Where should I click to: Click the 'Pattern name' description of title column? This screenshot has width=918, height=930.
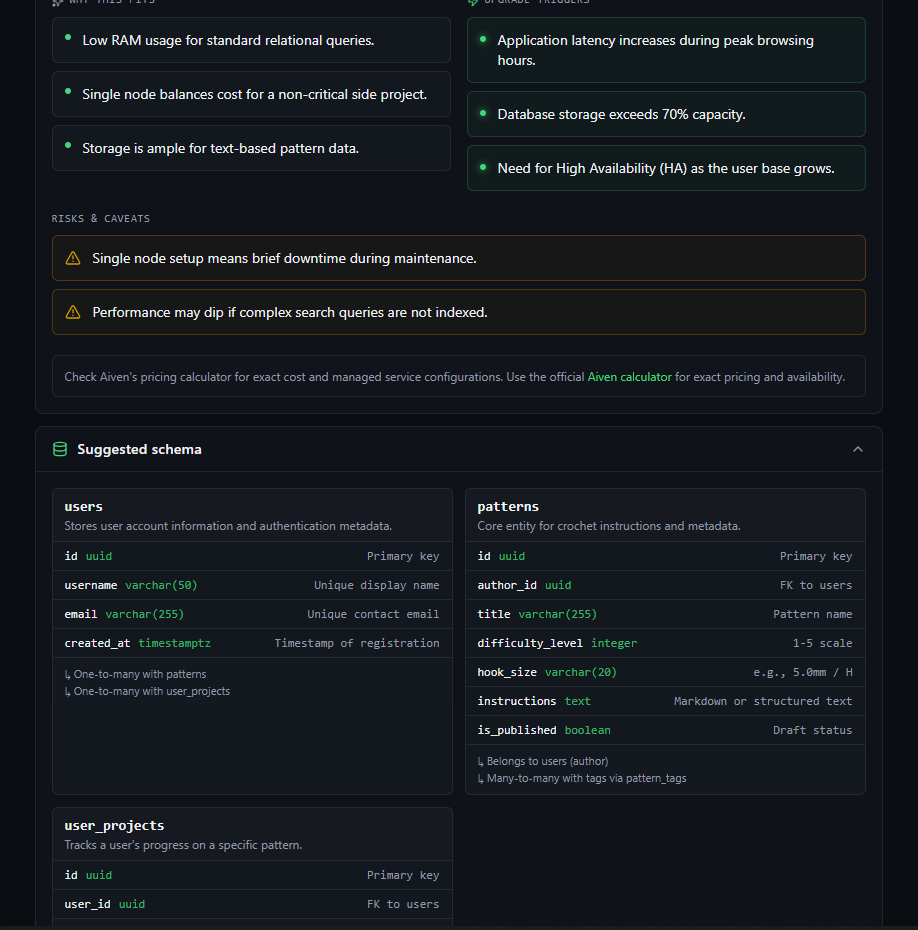point(812,614)
